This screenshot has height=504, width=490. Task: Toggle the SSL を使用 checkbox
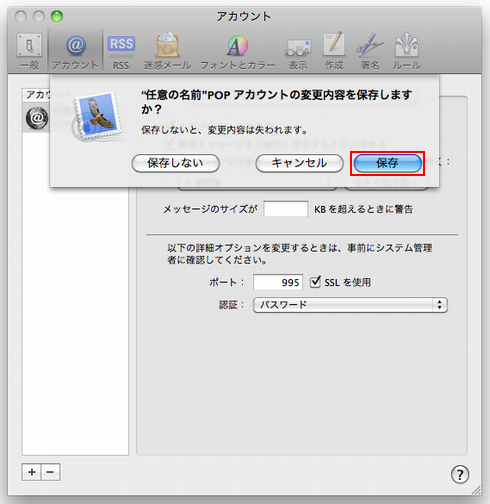(x=315, y=282)
